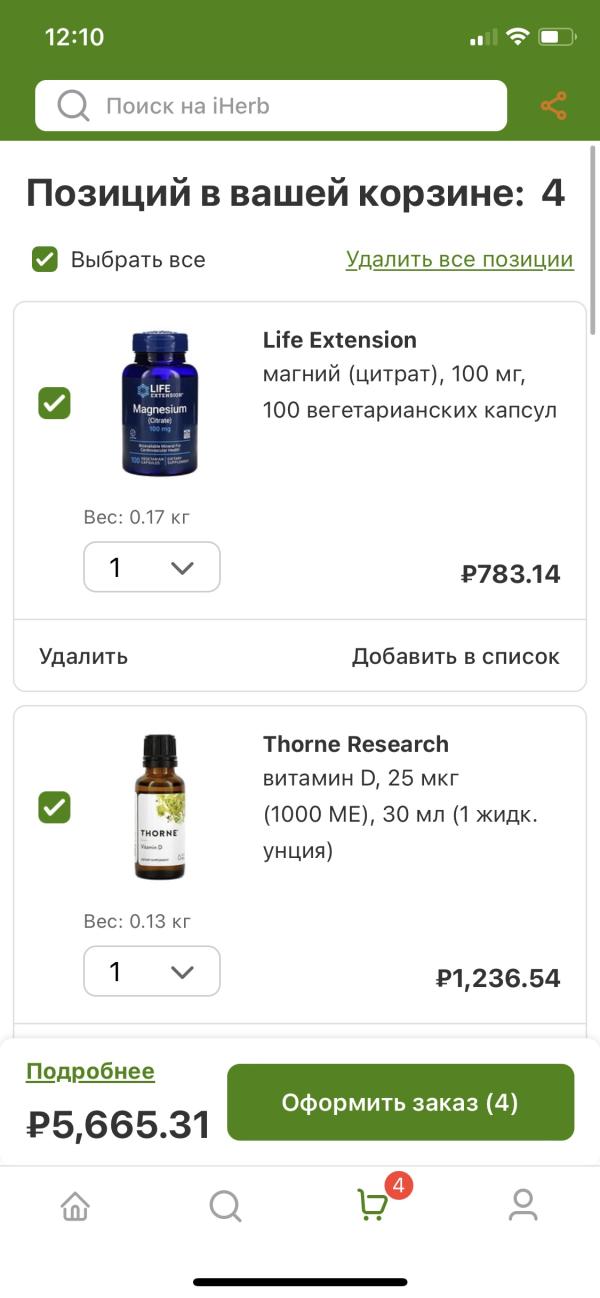This screenshot has width=600, height=1298.
Task: Expand "Подробнее" order total details
Action: pyautogui.click(x=90, y=1072)
